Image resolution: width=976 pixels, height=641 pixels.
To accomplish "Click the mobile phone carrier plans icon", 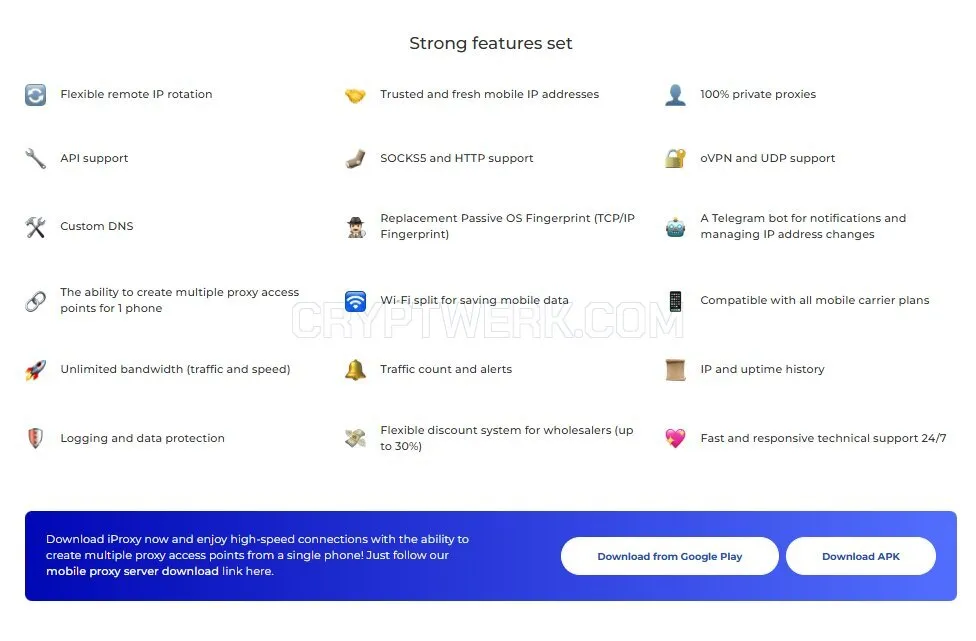I will 675,301.
